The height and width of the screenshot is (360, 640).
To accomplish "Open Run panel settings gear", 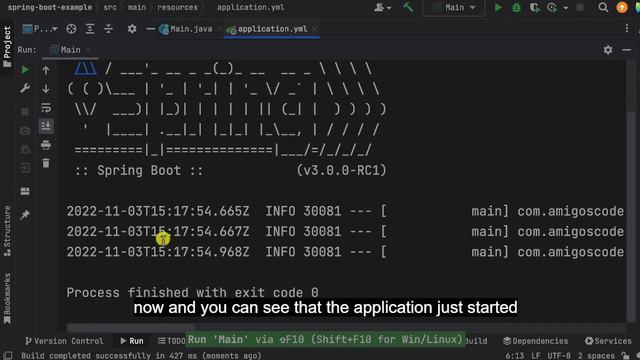I will (x=608, y=50).
